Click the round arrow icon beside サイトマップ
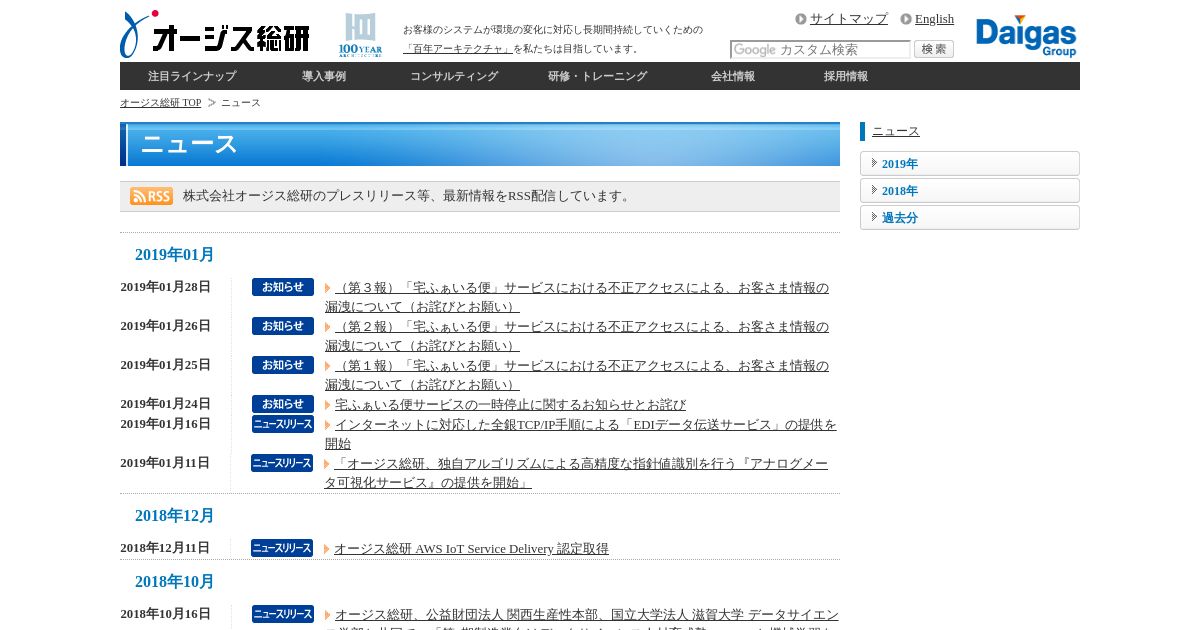Viewport: 1200px width, 630px height. click(x=801, y=19)
